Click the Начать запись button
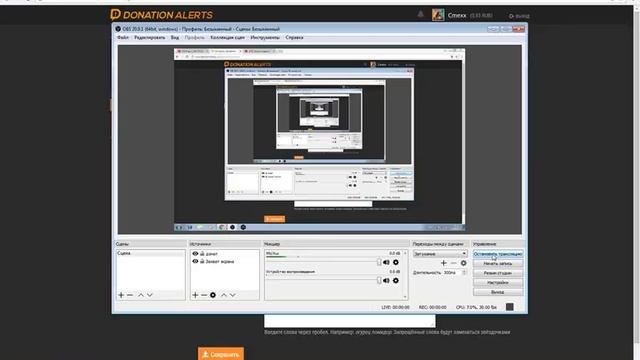Image resolution: width=640 pixels, height=360 pixels. (498, 264)
